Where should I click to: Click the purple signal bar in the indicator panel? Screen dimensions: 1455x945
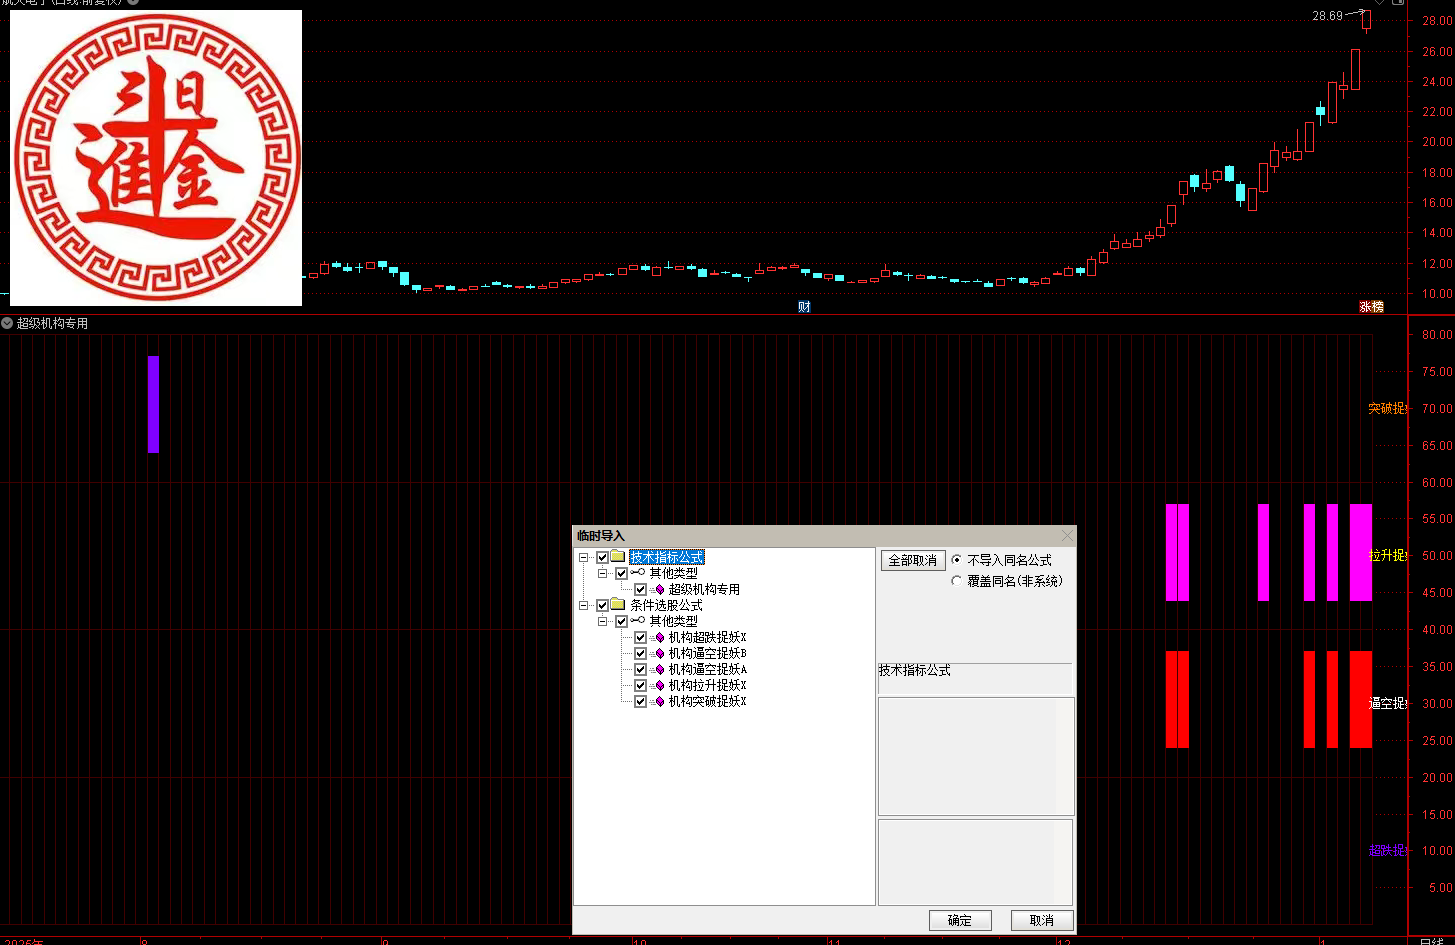pyautogui.click(x=153, y=404)
